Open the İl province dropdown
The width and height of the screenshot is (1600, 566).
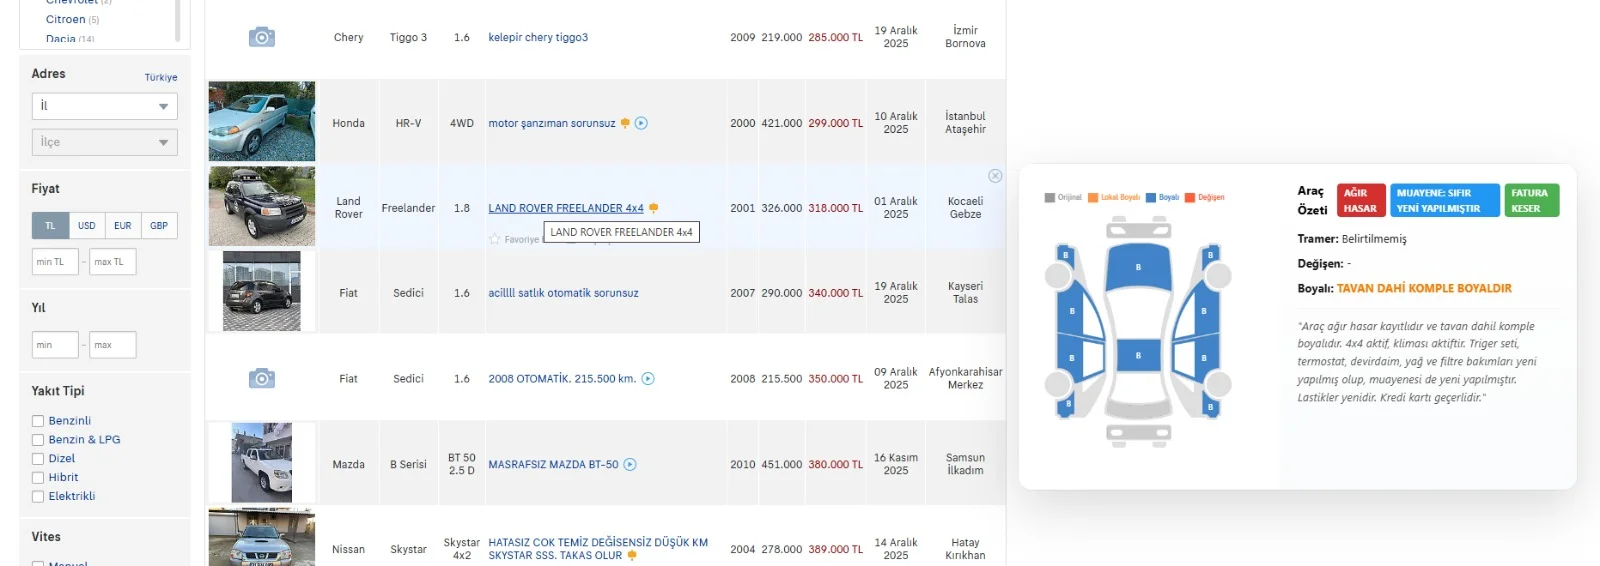pos(104,106)
